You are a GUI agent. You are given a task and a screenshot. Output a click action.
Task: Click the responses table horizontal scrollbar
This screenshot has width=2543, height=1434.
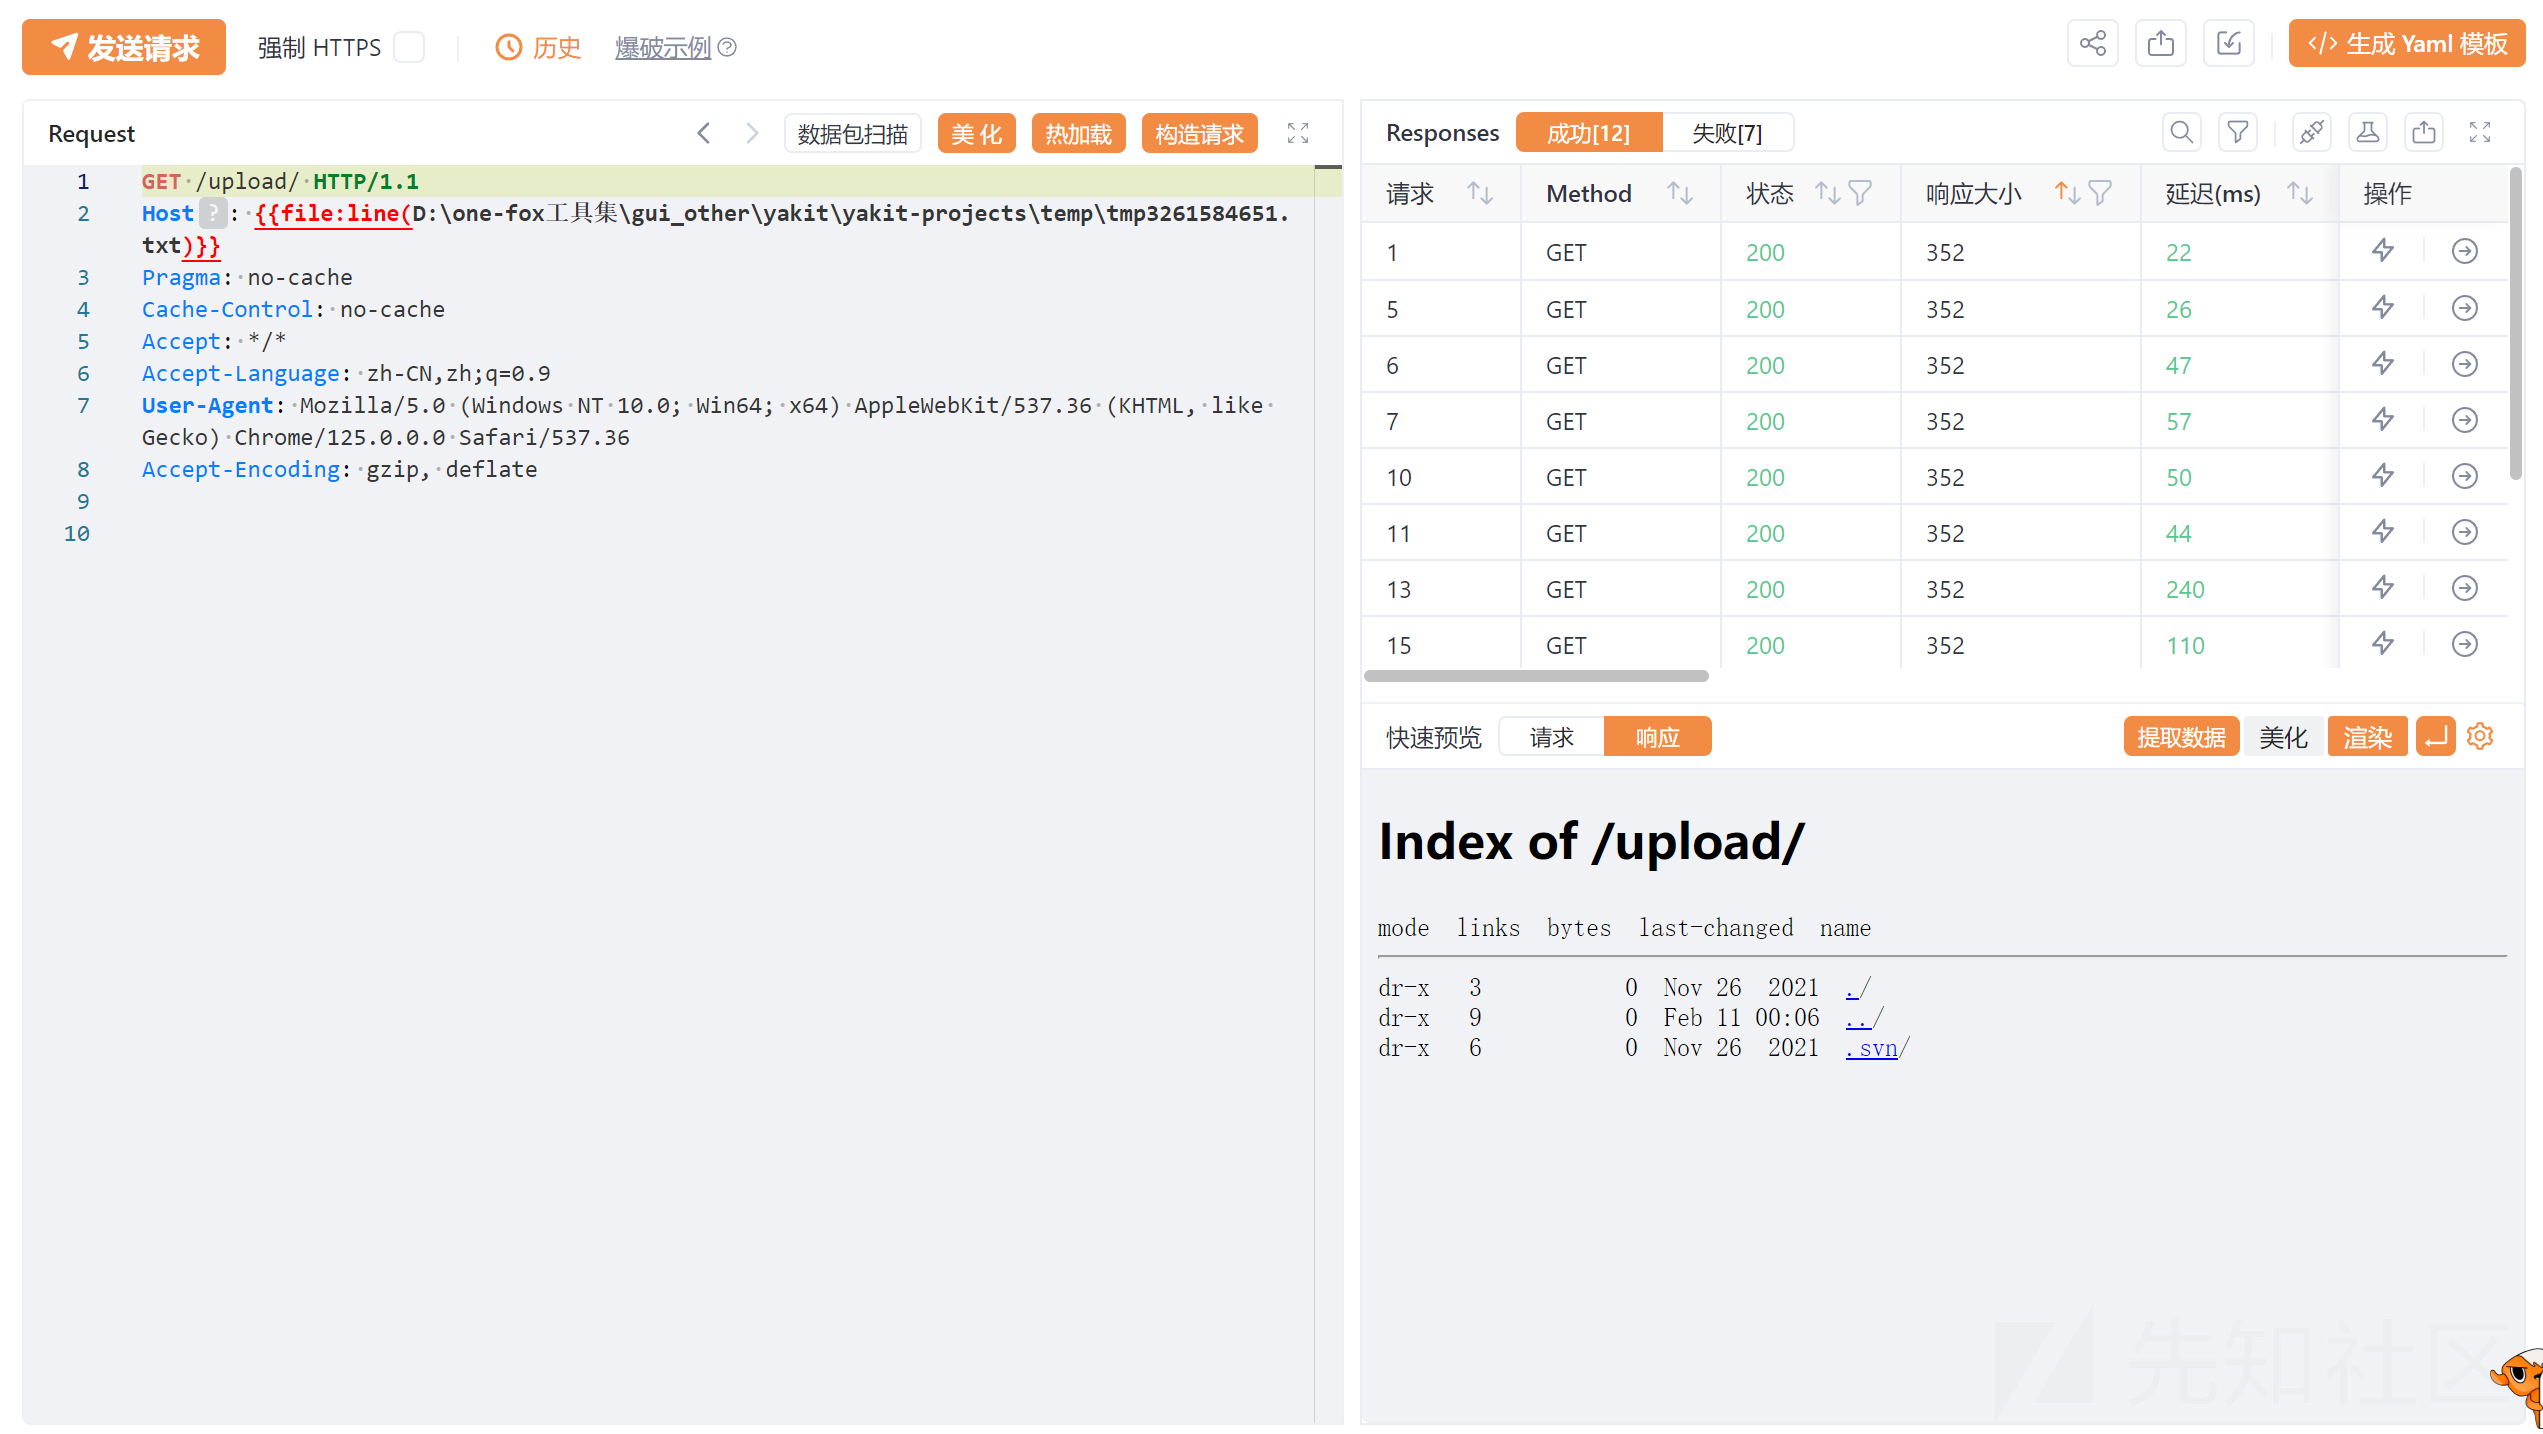pyautogui.click(x=1535, y=676)
